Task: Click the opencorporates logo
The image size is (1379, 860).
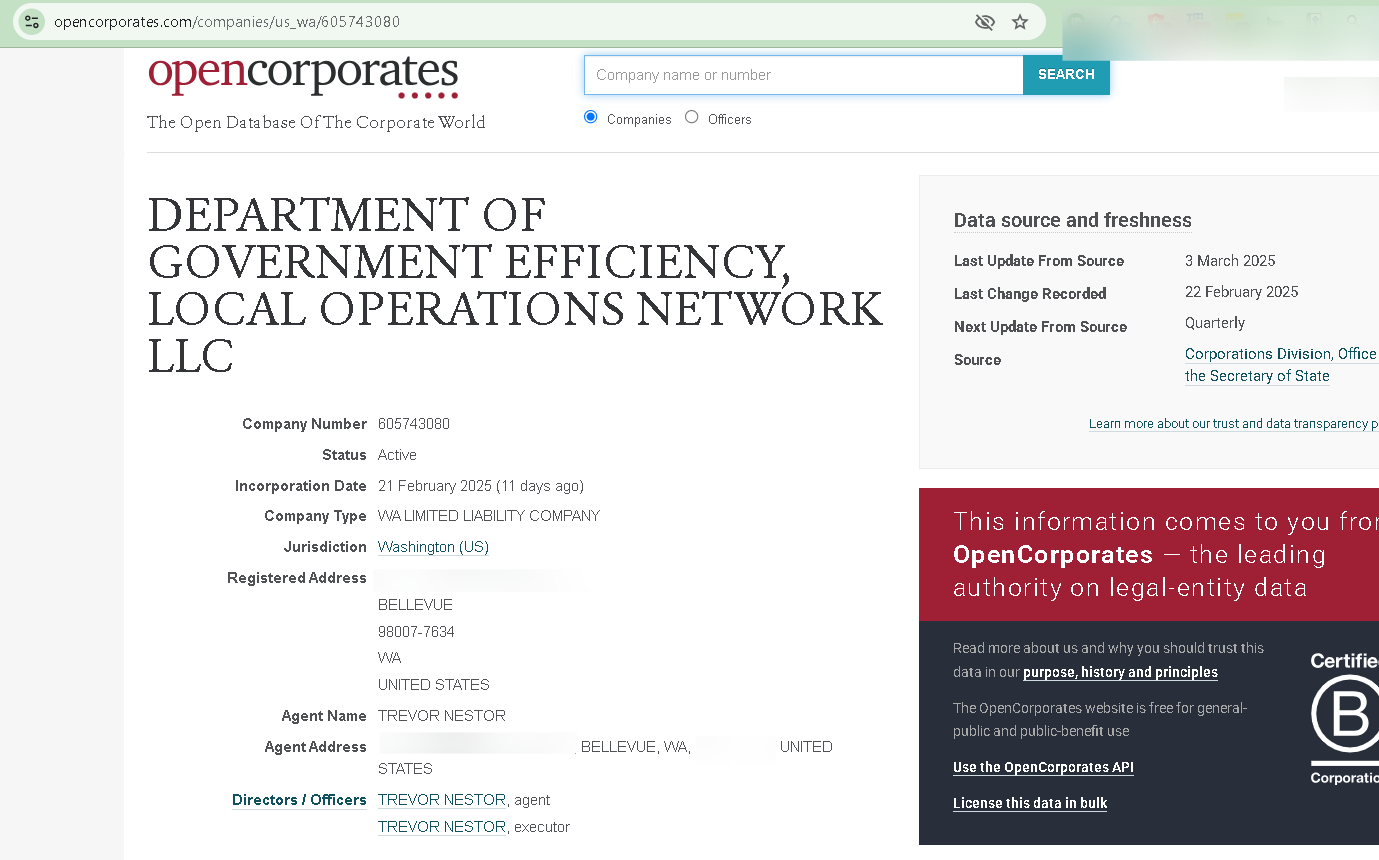Action: 303,75
